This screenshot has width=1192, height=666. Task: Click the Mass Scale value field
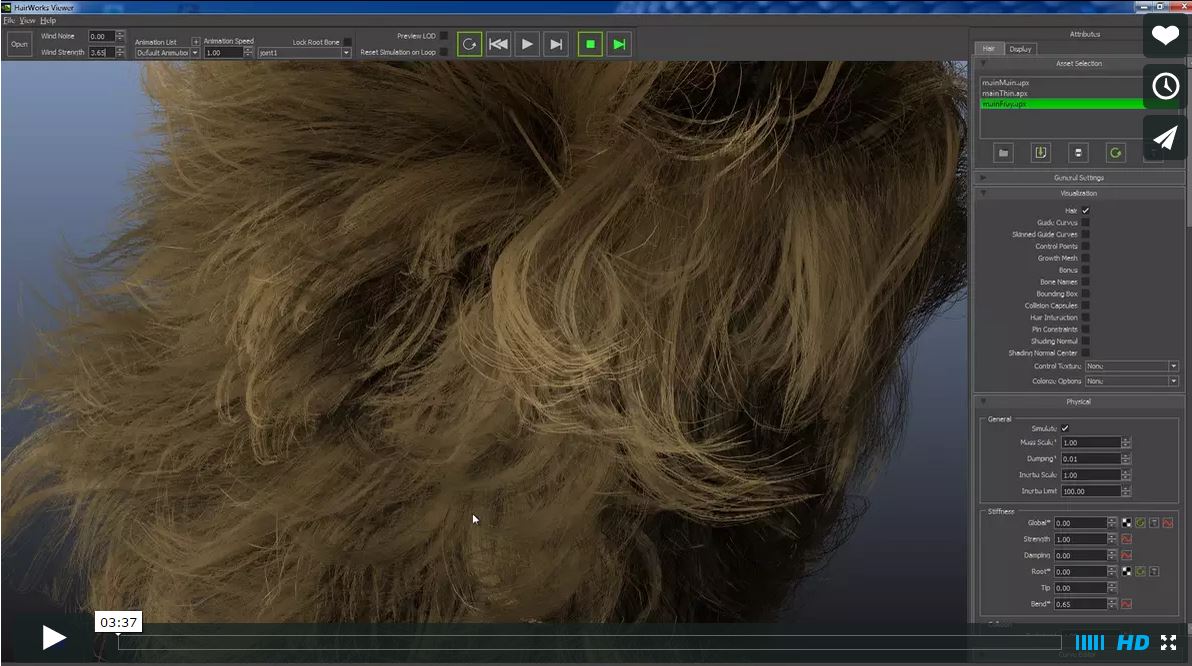1090,442
